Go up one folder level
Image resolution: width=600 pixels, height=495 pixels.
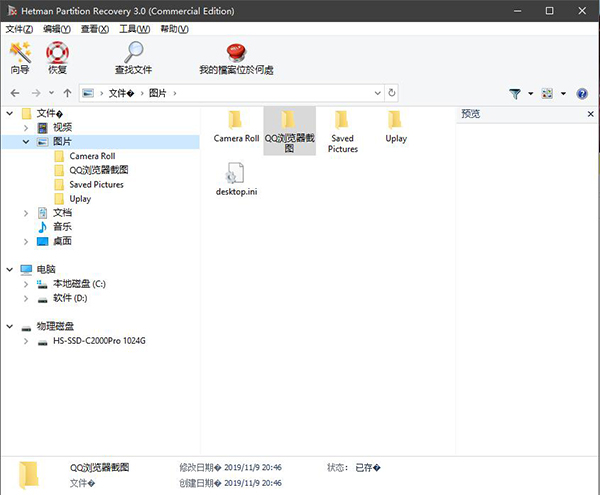[67, 93]
